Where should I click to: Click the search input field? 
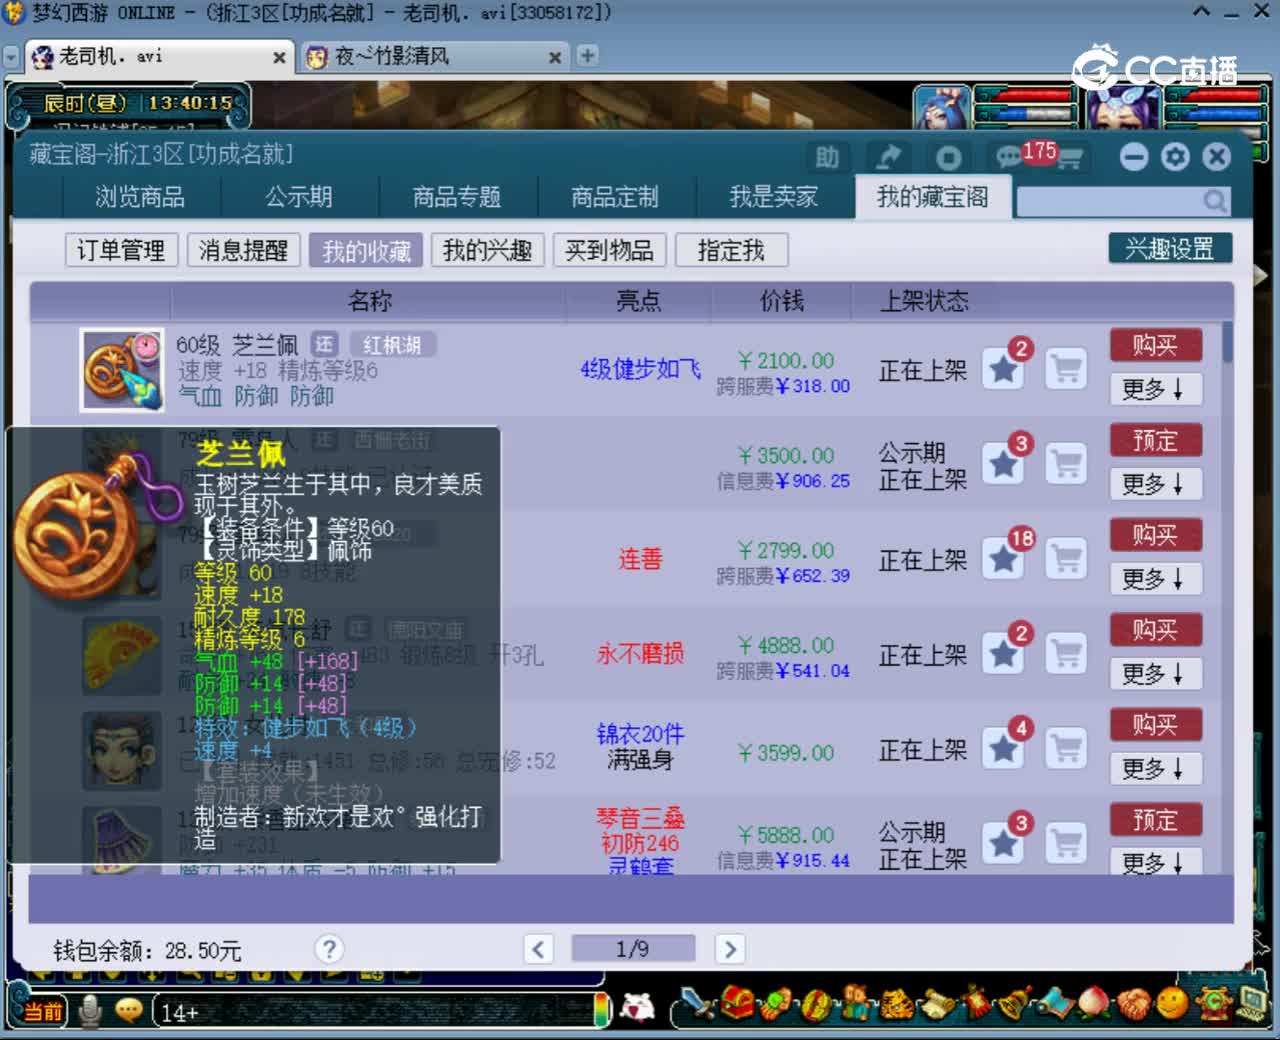[x=1109, y=201]
